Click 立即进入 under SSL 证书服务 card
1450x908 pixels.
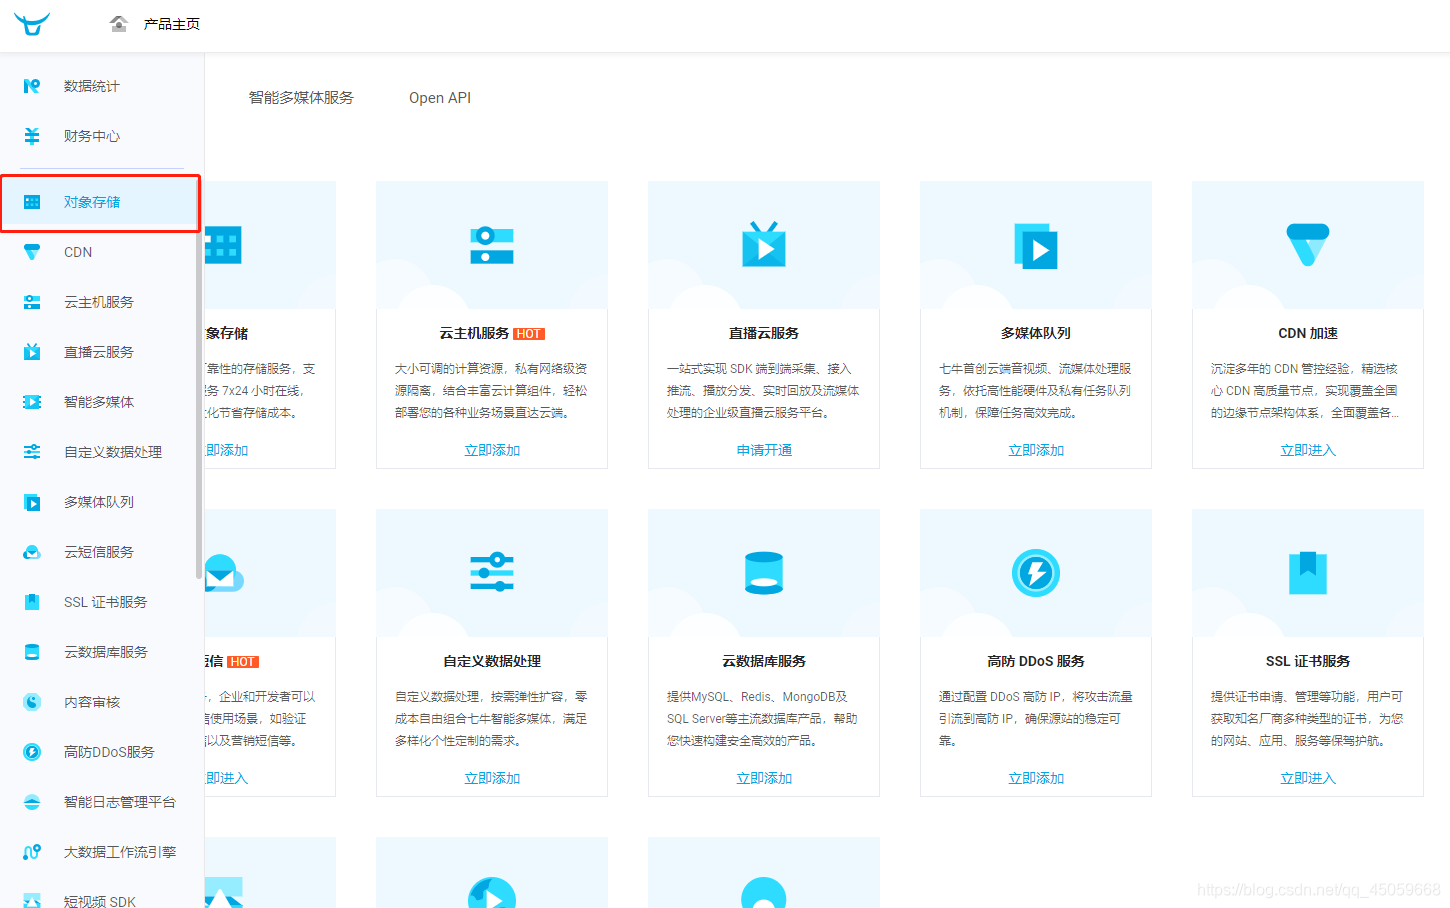pyautogui.click(x=1308, y=779)
